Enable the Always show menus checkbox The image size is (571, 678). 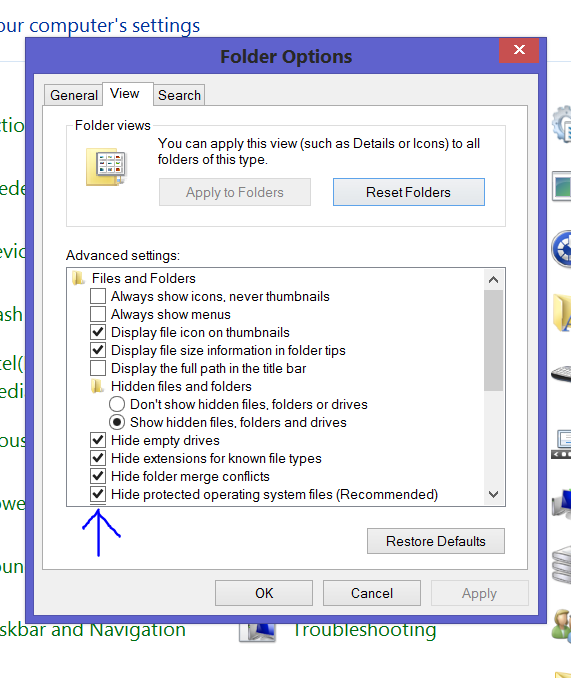(98, 314)
